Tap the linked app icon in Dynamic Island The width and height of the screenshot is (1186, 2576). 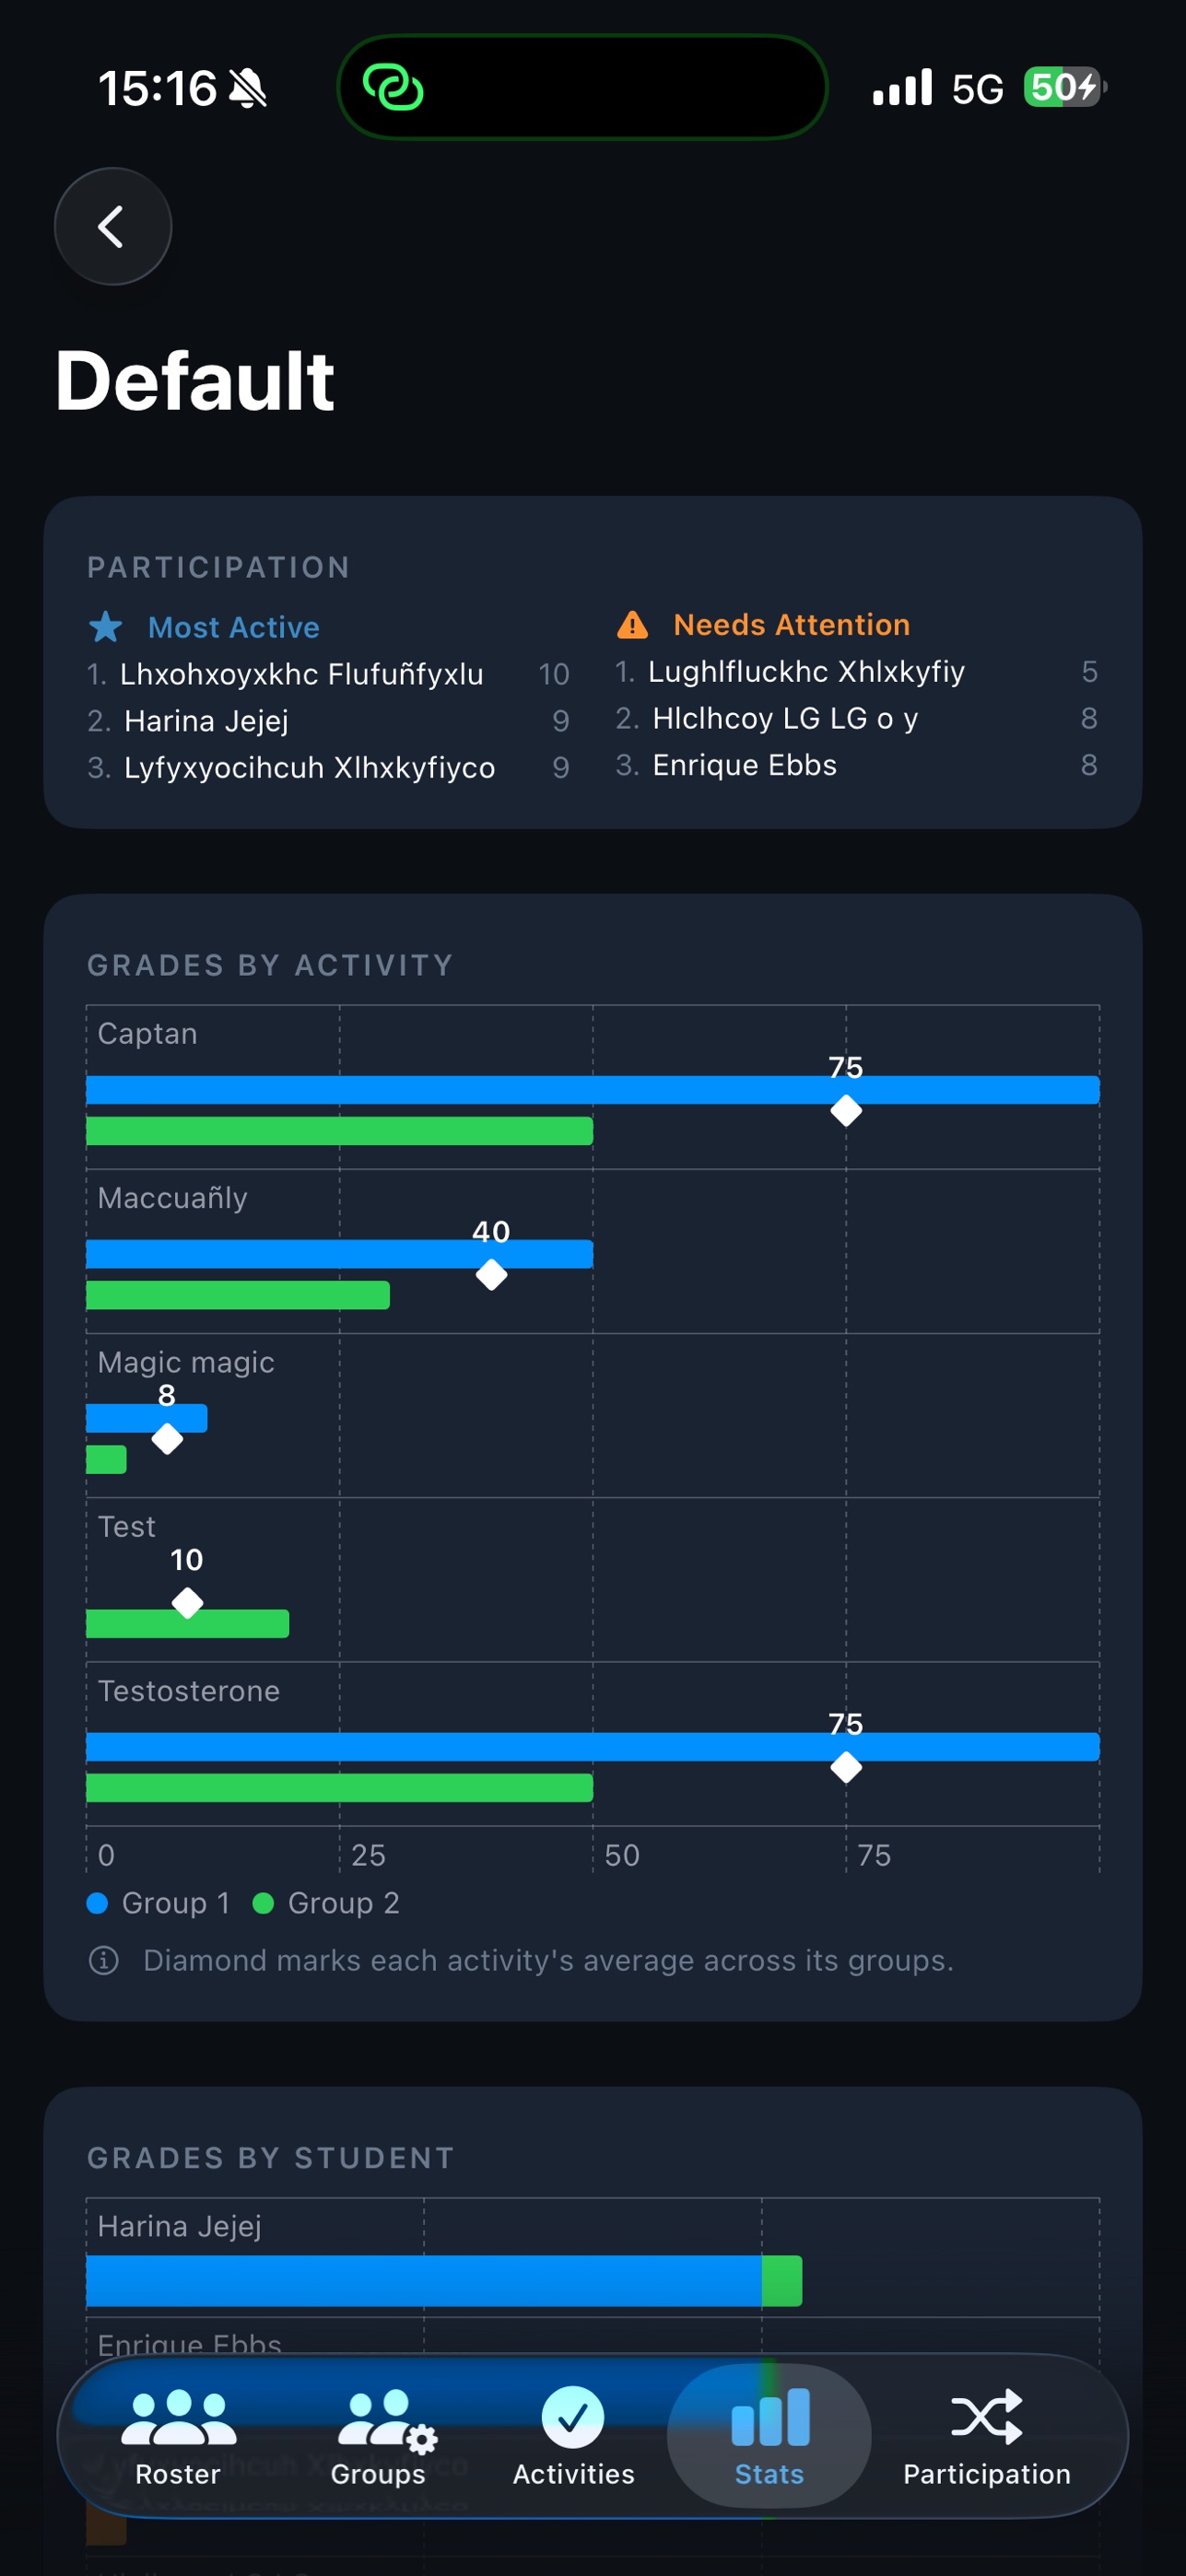click(393, 87)
